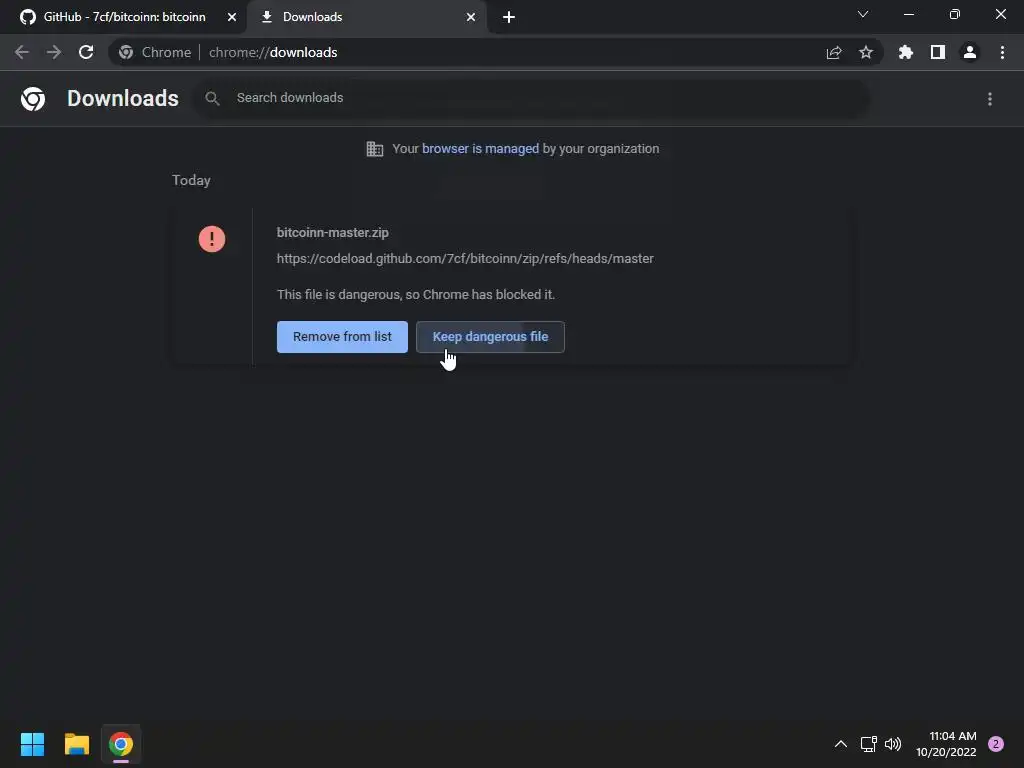Open the network status tray icon

(x=868, y=744)
